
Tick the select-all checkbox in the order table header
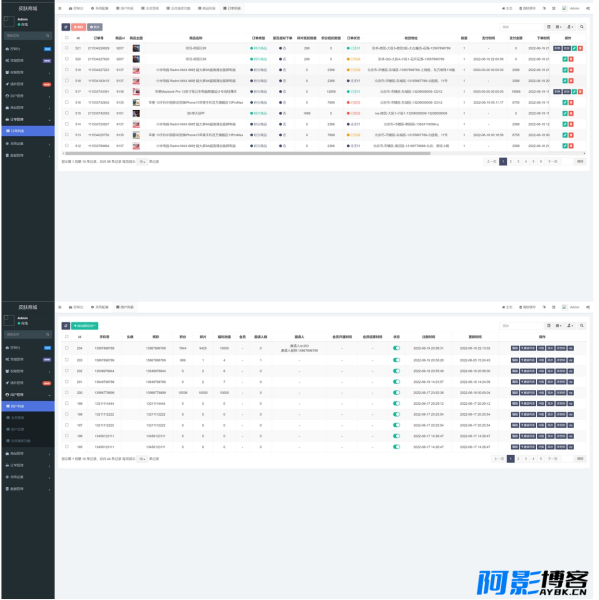click(x=67, y=38)
